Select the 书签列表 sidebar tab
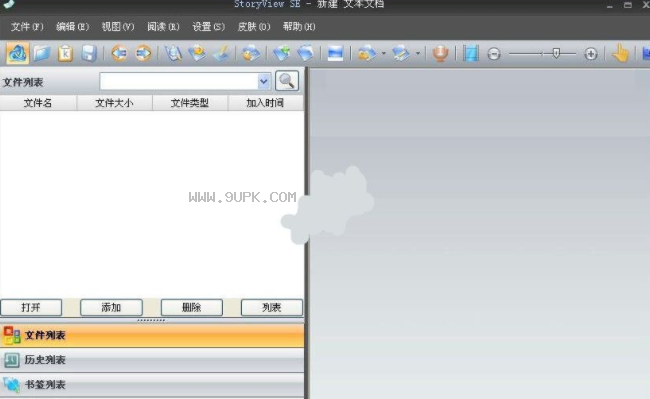Screen dimensions: 650x399 click(x=152, y=385)
